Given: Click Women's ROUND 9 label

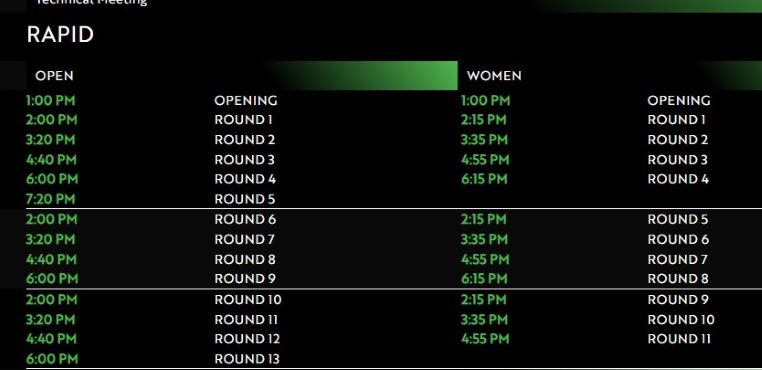Looking at the screenshot, I should pos(678,300).
